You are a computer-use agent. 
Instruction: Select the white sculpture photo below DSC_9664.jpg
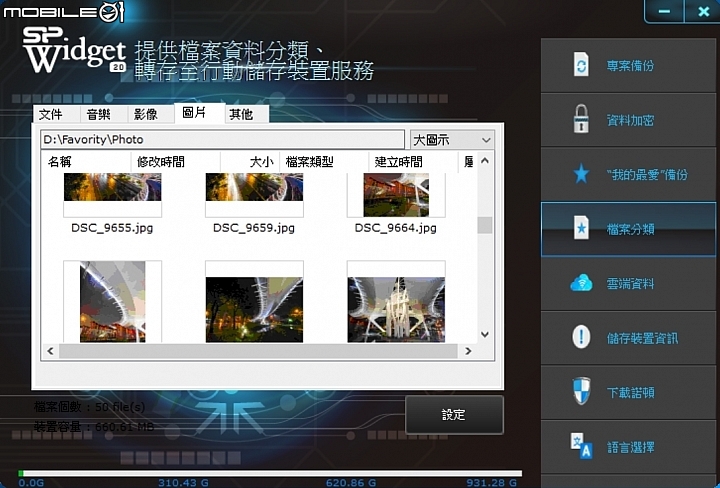point(396,302)
